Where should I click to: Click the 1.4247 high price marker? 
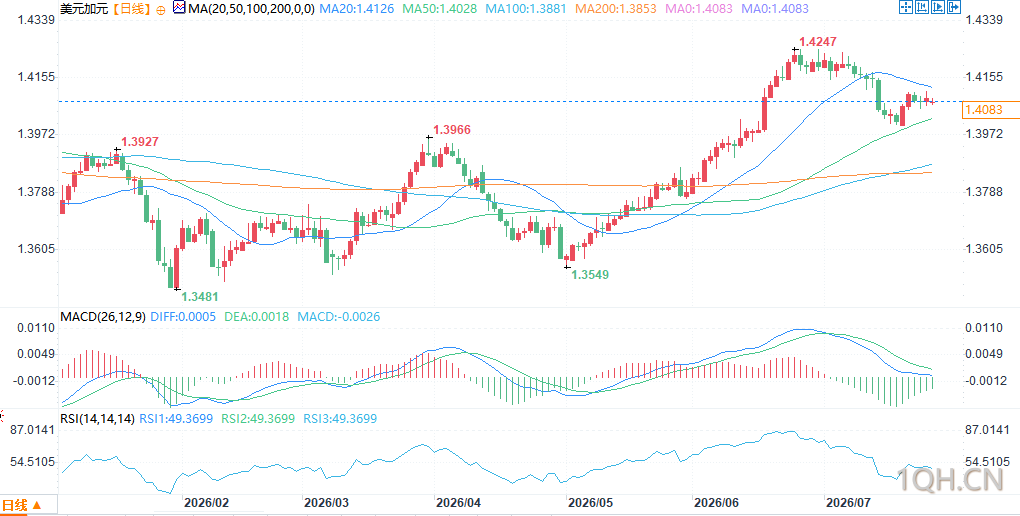click(816, 42)
